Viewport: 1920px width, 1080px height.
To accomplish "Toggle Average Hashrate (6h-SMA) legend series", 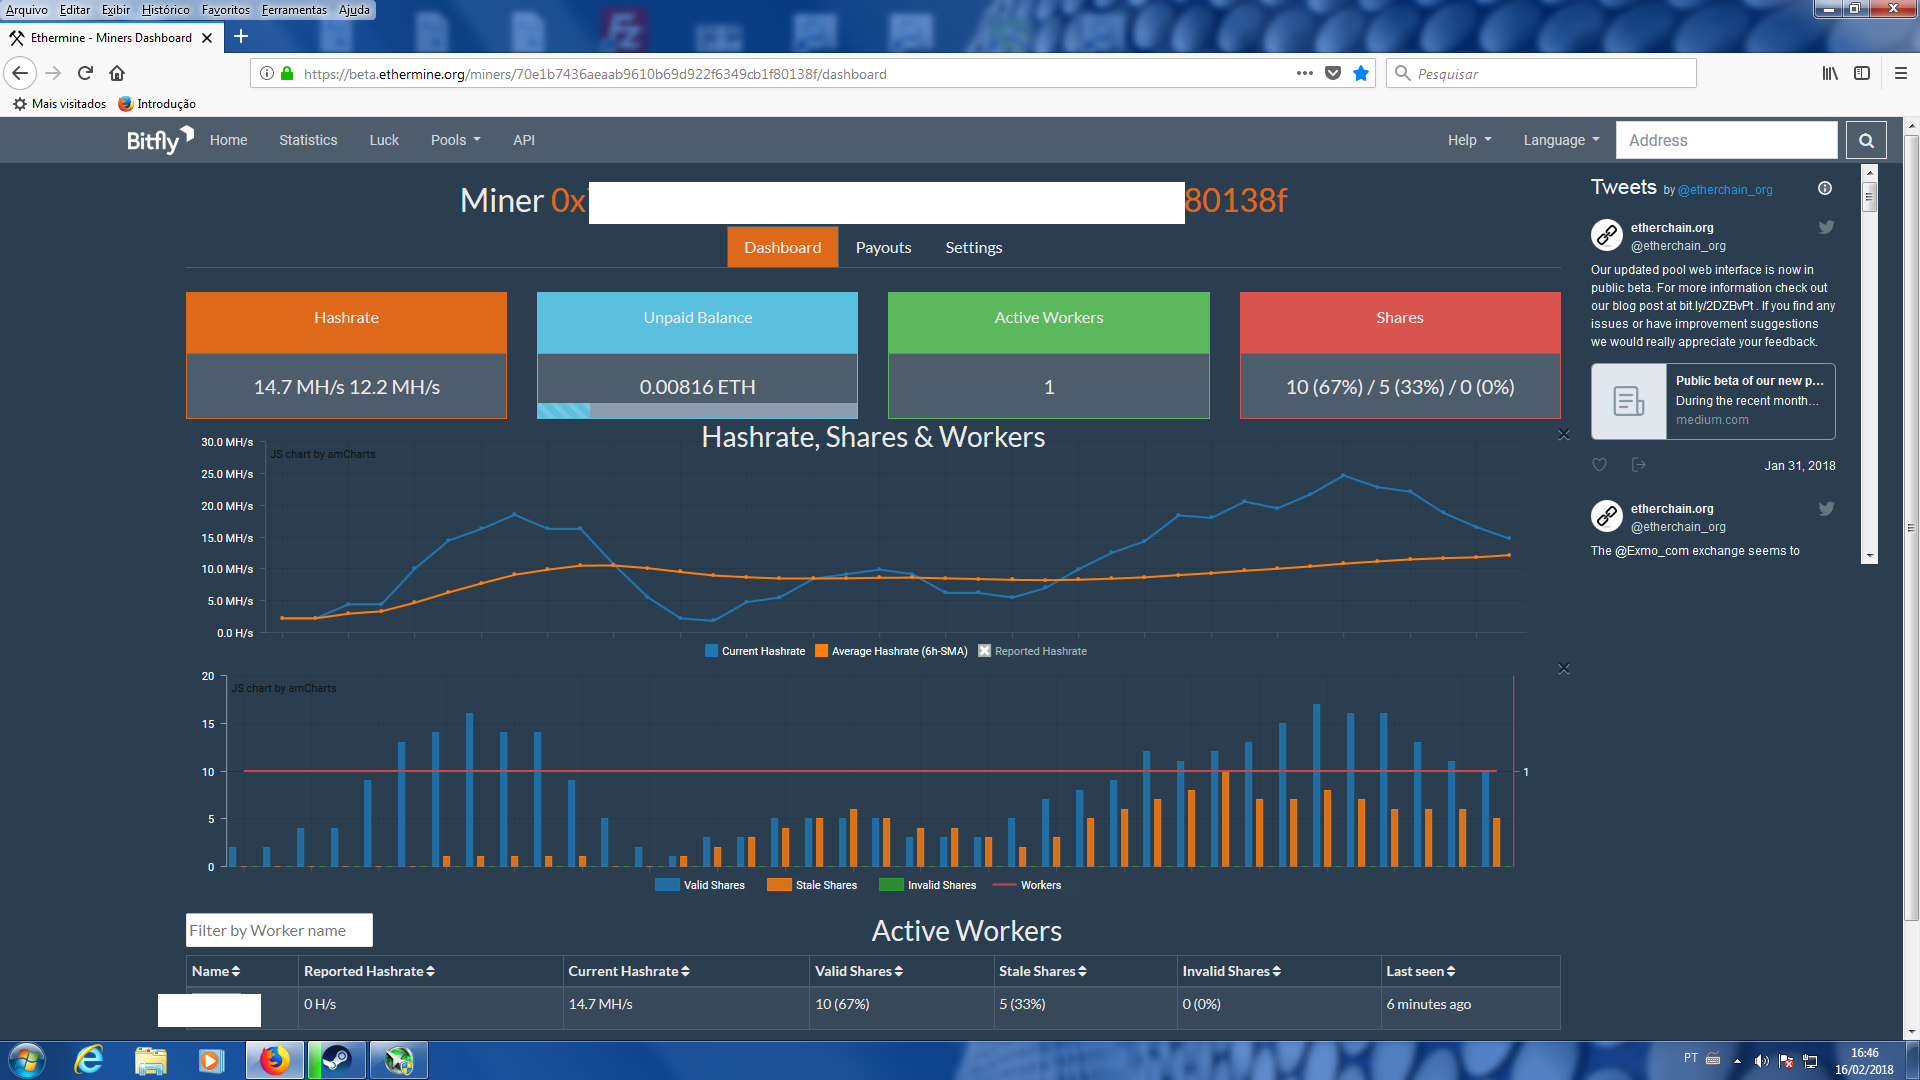I will click(x=891, y=651).
